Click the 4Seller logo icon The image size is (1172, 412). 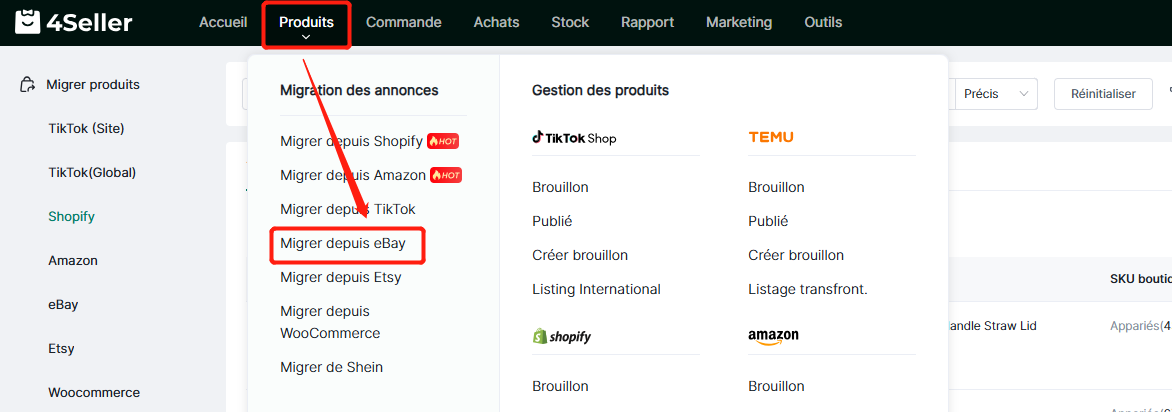(x=28, y=22)
